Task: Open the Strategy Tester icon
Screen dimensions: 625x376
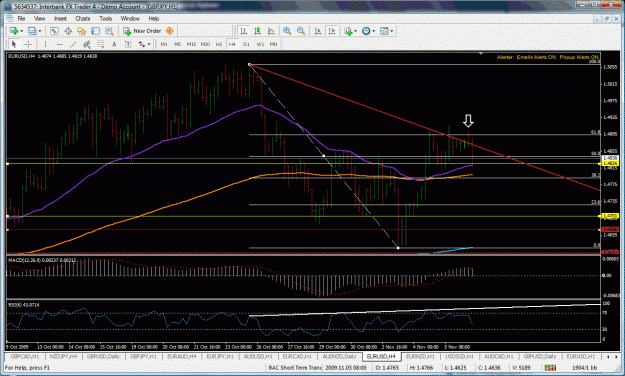Action: 109,31
